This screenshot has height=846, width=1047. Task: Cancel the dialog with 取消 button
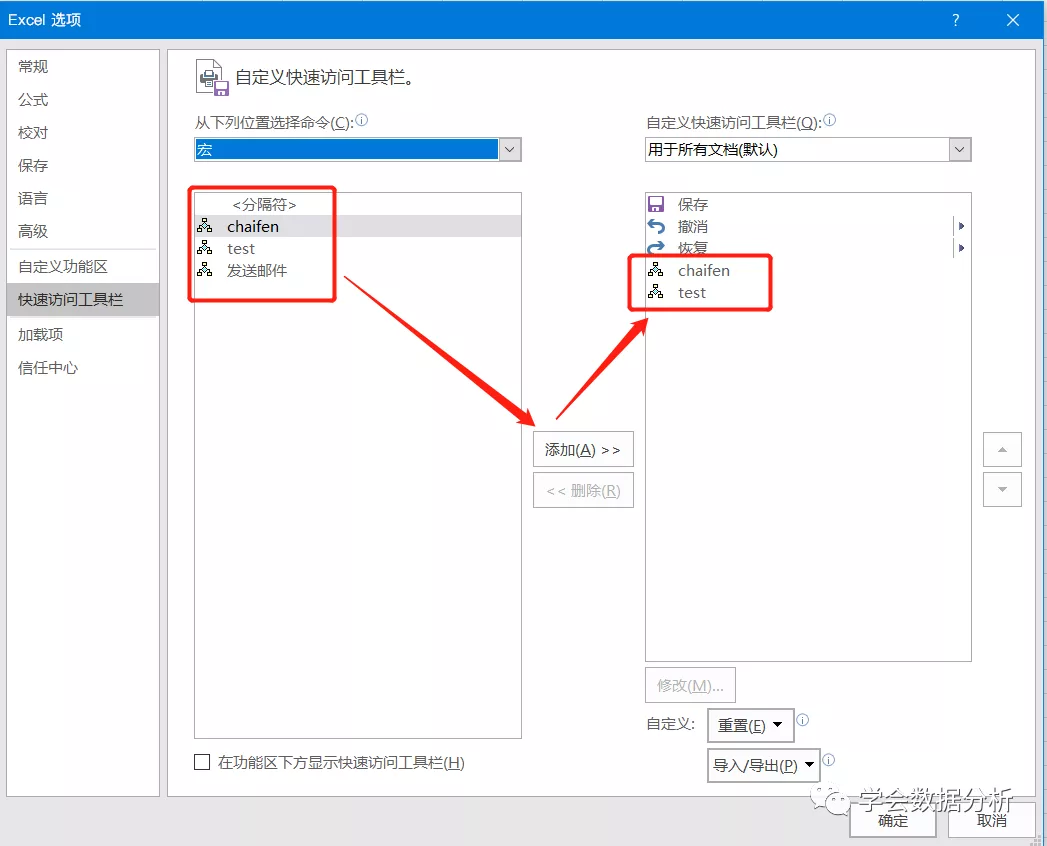tap(992, 820)
